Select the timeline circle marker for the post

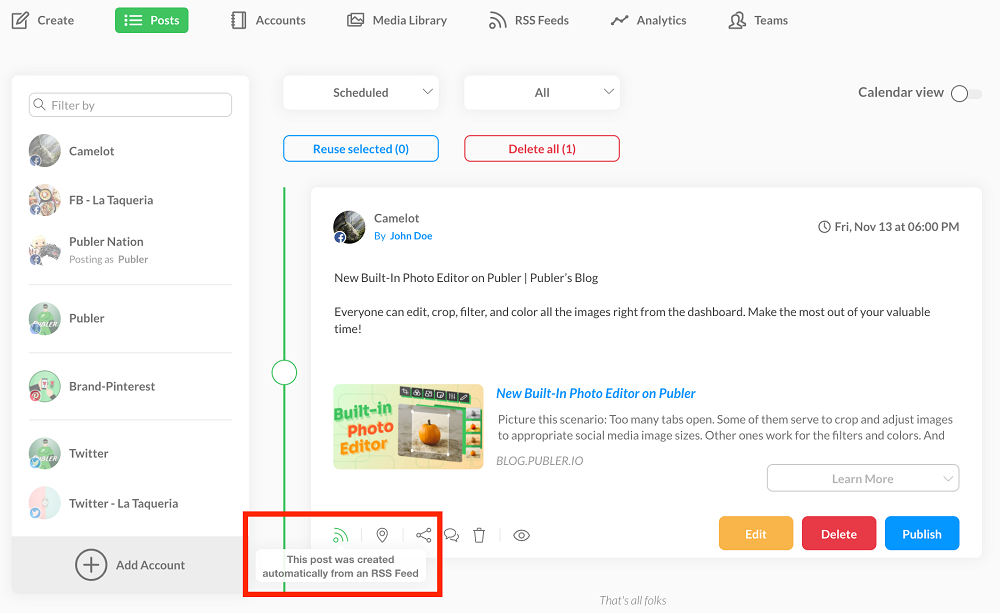point(285,373)
